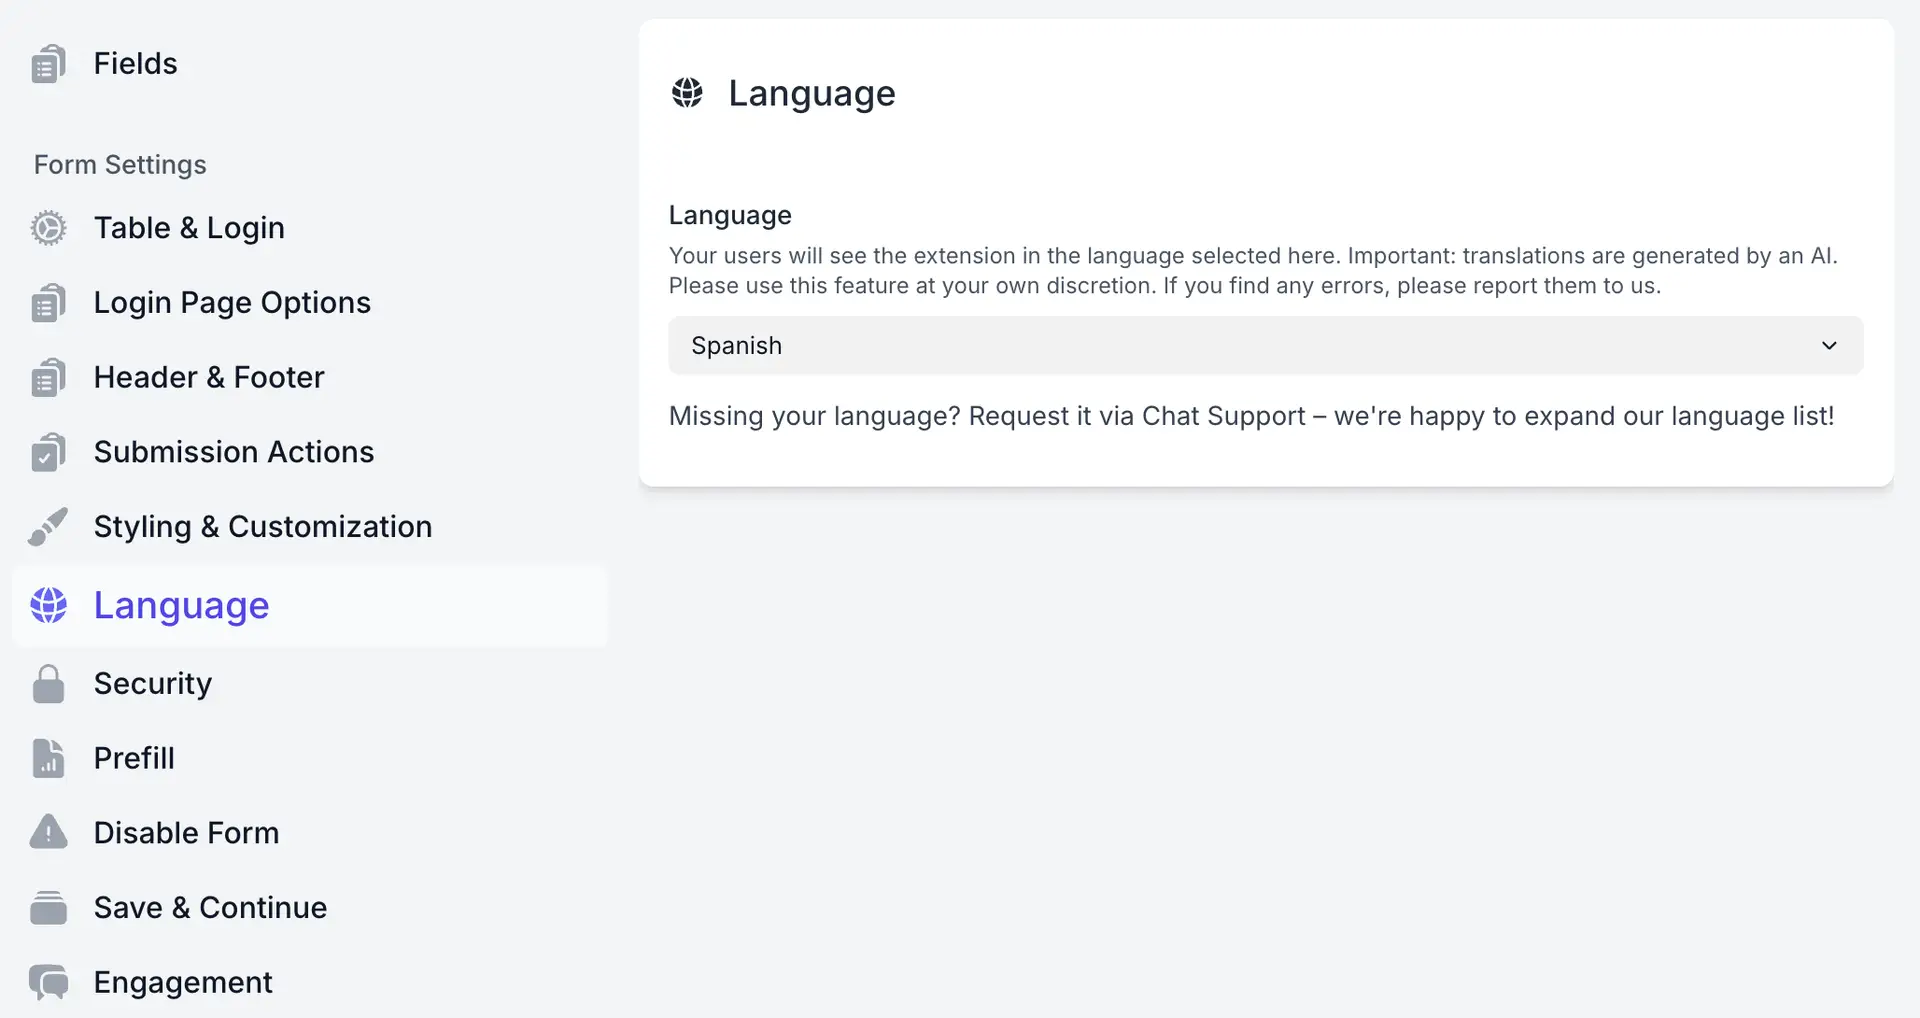
Task: Go to Header & Footer settings
Action: [209, 377]
